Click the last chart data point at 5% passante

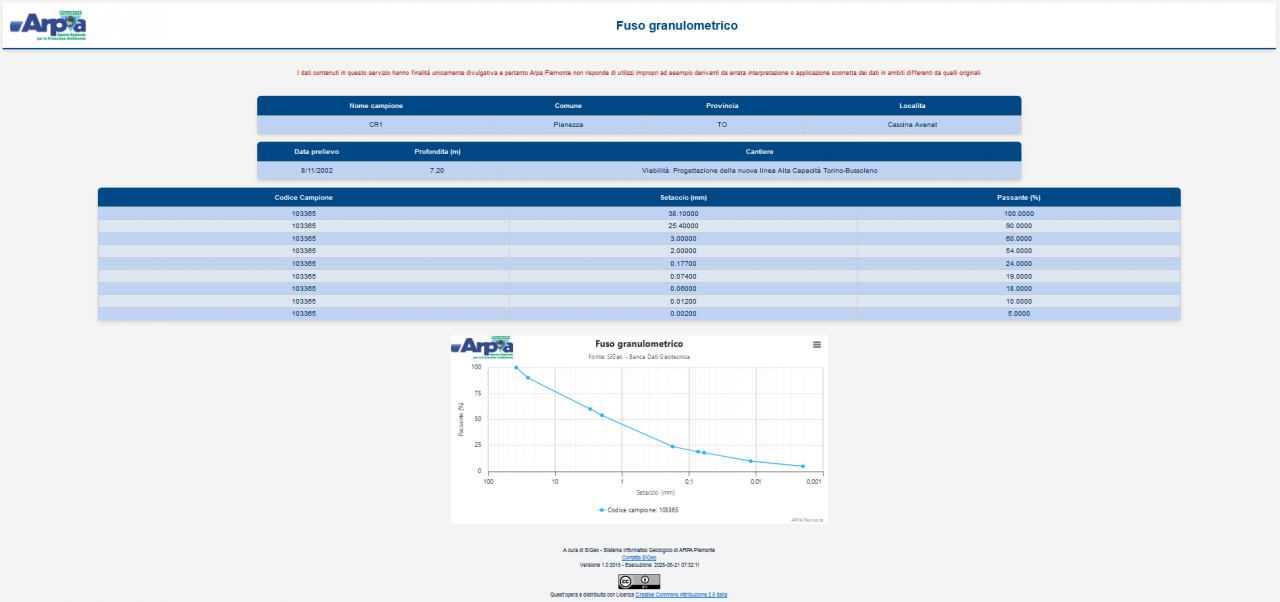point(802,466)
